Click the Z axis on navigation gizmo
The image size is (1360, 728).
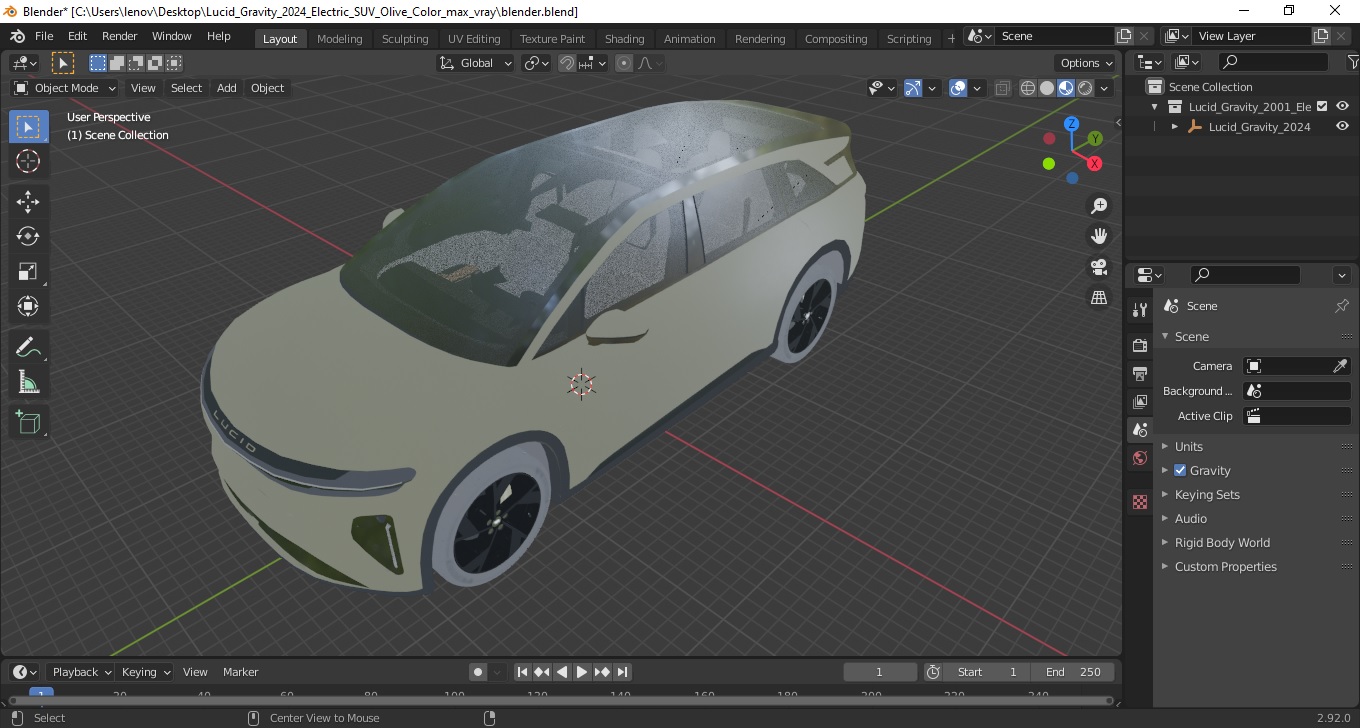coord(1071,124)
